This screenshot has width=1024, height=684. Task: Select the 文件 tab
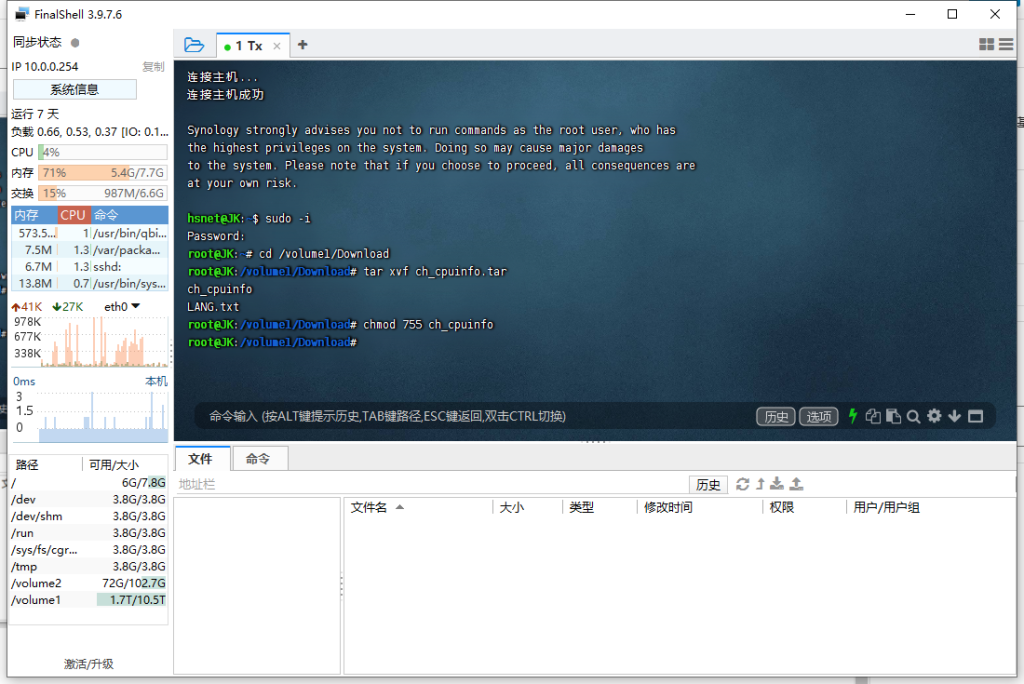[x=200, y=459]
